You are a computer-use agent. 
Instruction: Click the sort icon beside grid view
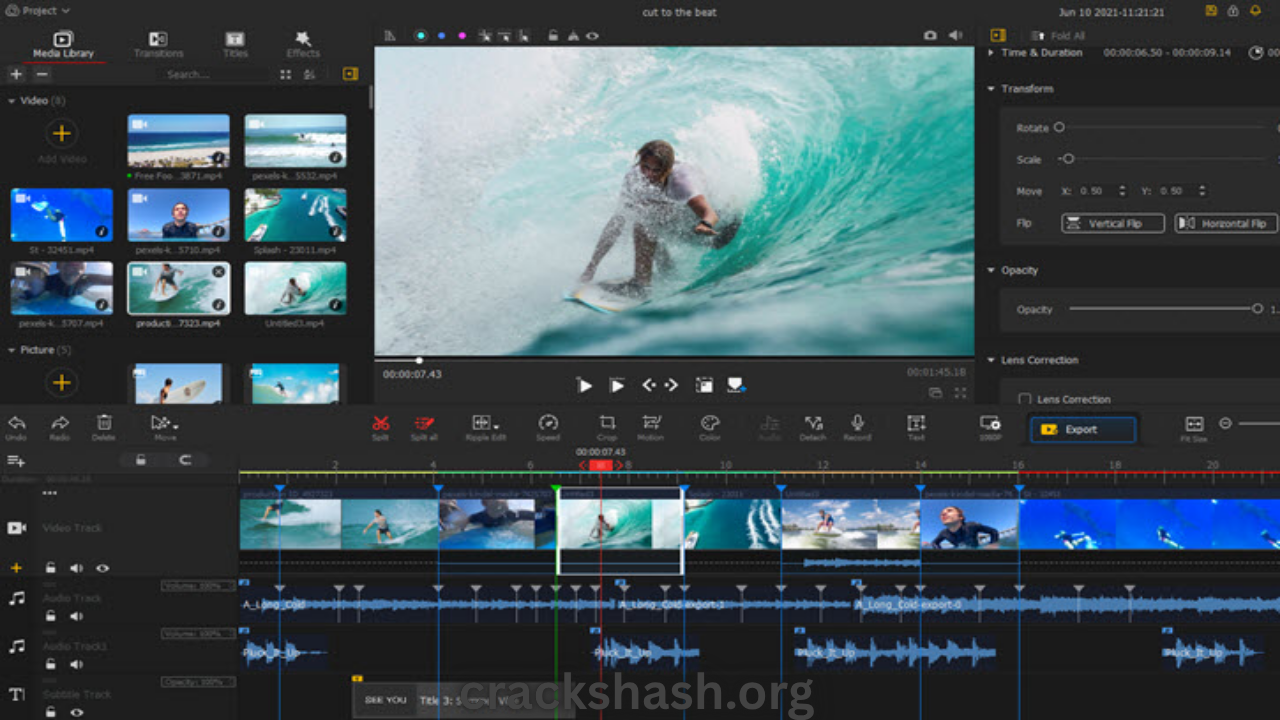pyautogui.click(x=310, y=74)
